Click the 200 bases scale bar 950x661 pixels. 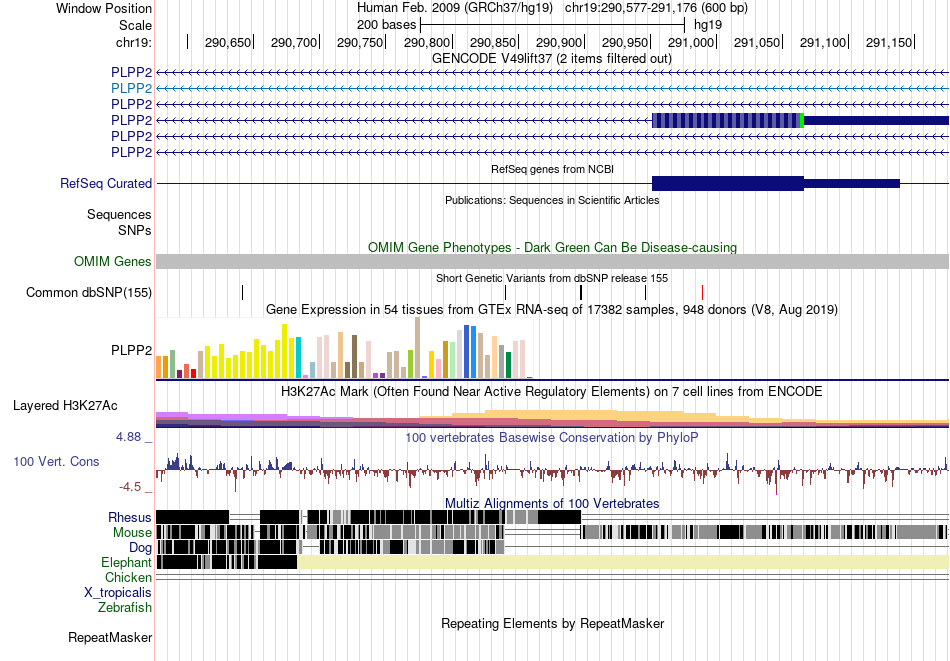click(x=552, y=25)
